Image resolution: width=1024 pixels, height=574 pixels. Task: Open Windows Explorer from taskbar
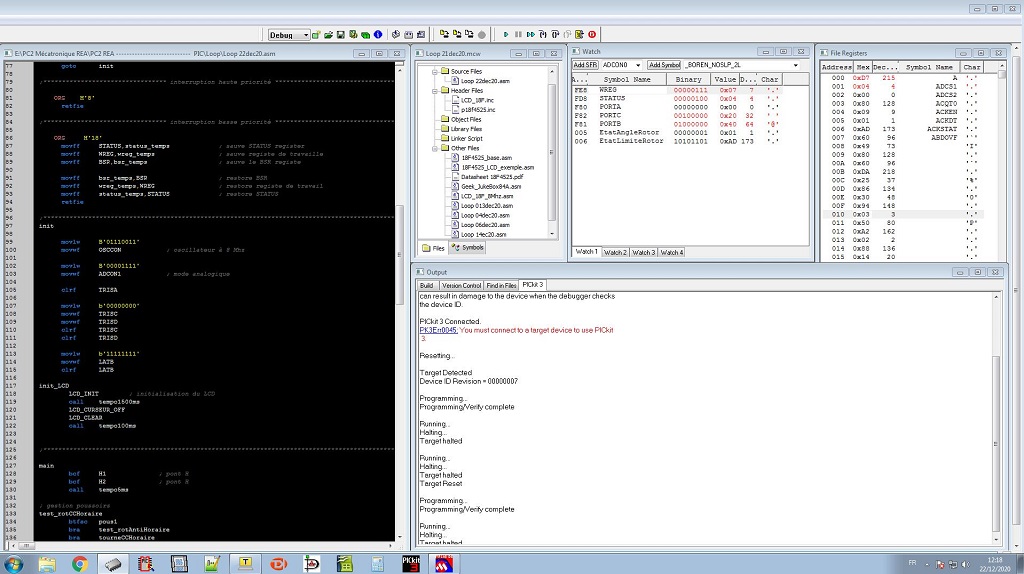[46, 564]
